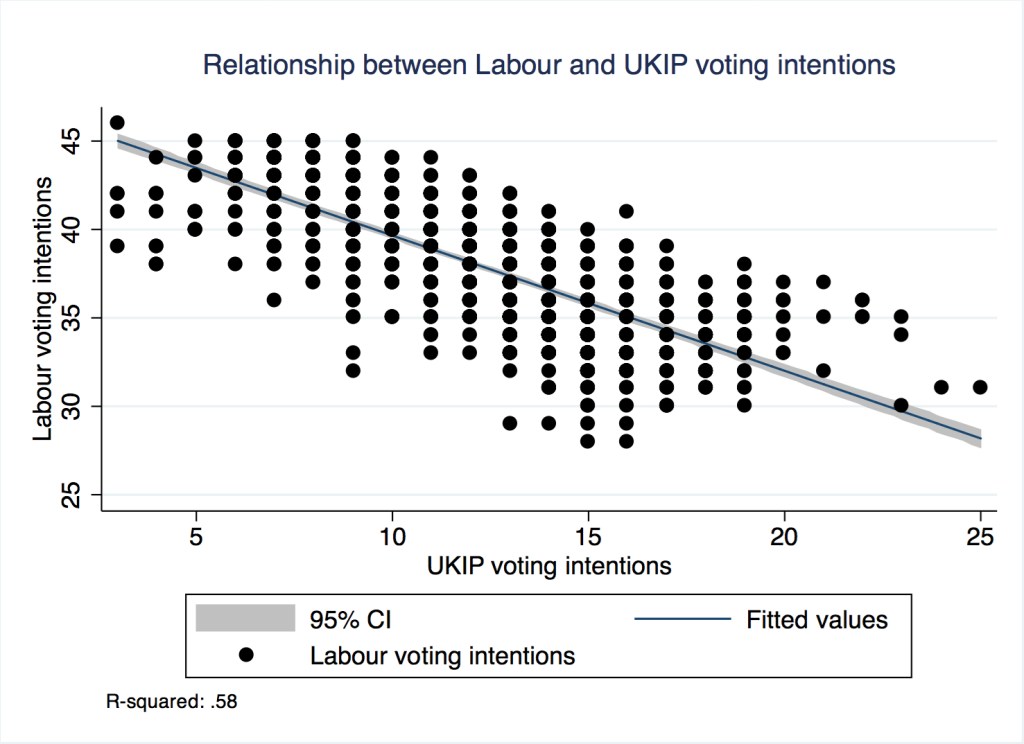Click the '95% CI' legend text
Viewport: 1024px width, 744px height.
pyautogui.click(x=350, y=620)
